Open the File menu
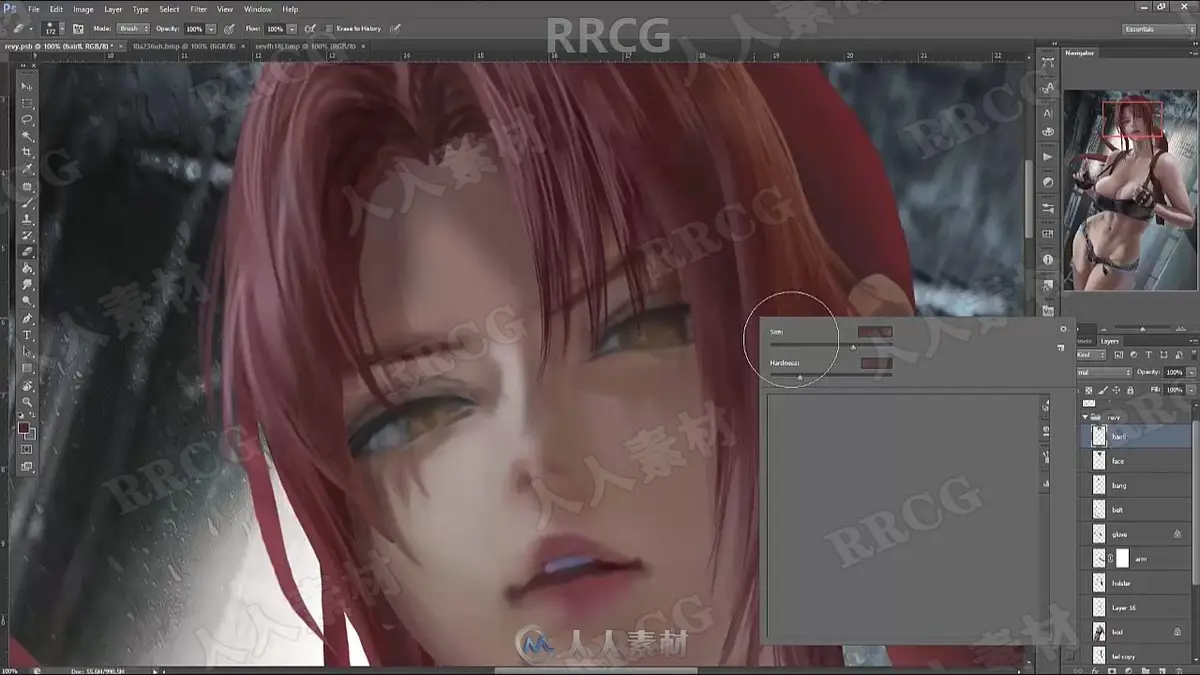The image size is (1200, 675). 33,9
